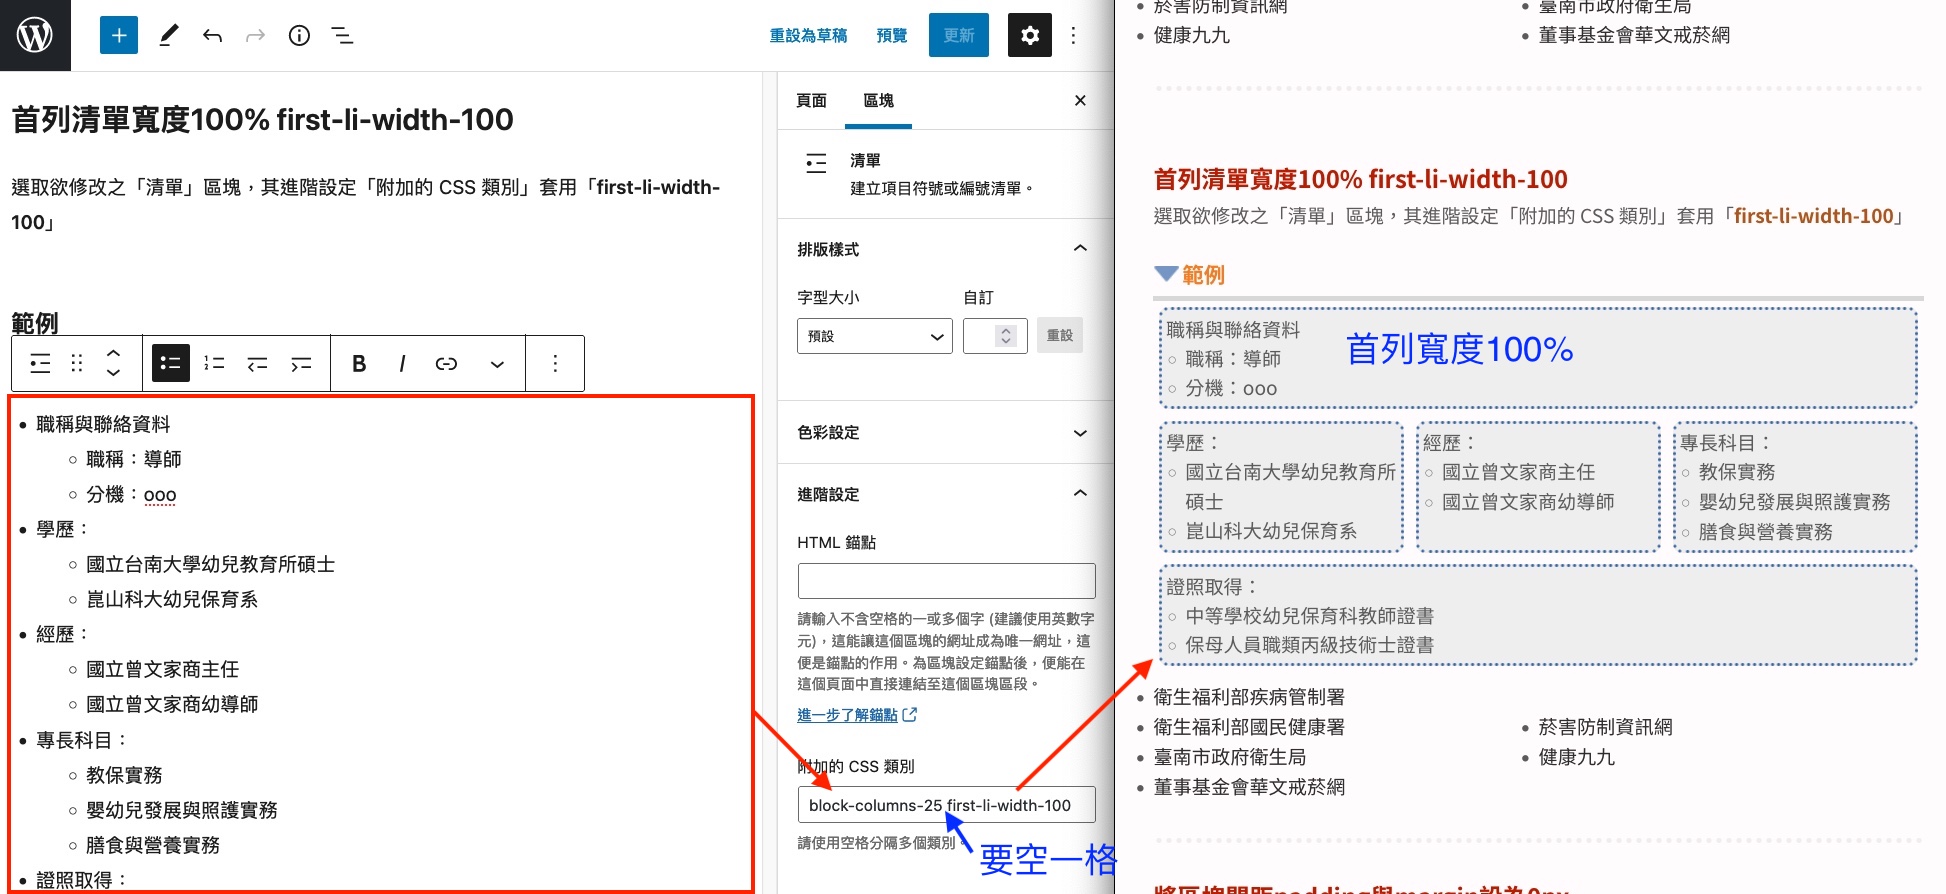Image resolution: width=1946 pixels, height=894 pixels.
Task: Focus the 附加的 CSS 類別 field
Action: click(x=946, y=805)
